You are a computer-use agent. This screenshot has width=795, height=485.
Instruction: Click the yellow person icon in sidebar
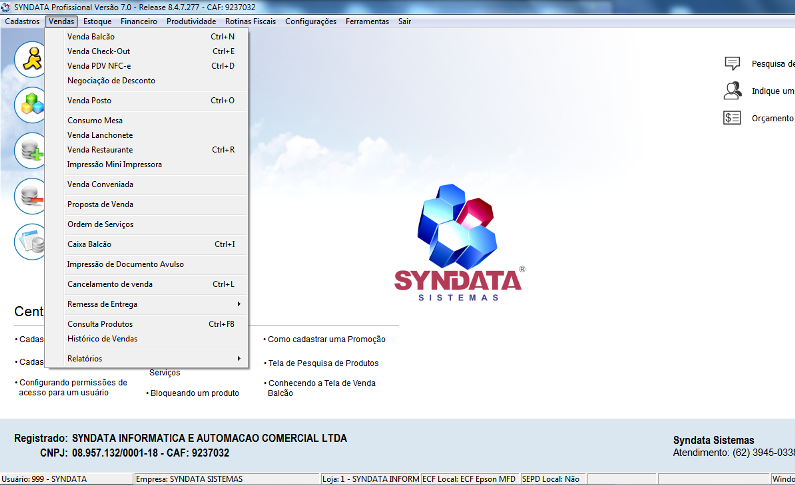coord(30,59)
